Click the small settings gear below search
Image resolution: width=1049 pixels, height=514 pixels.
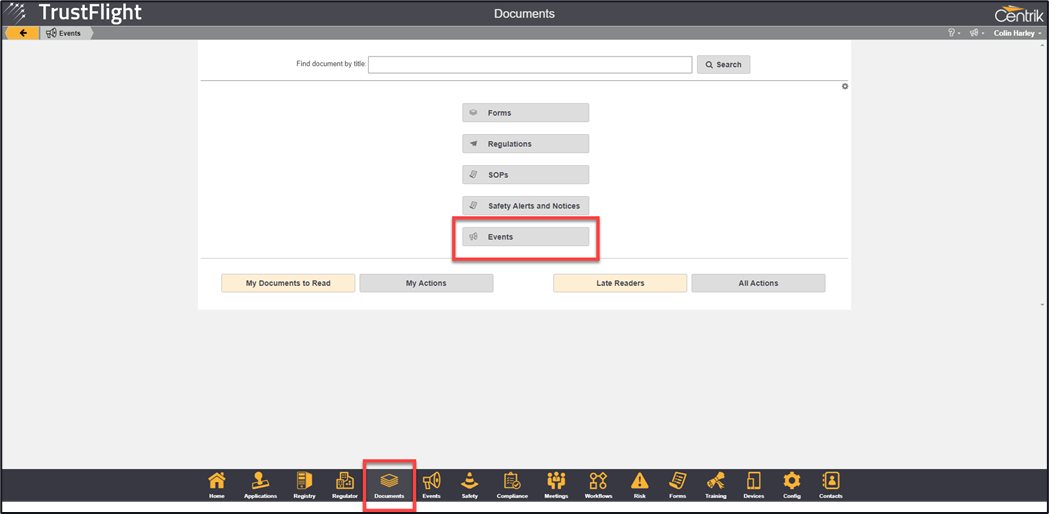(845, 86)
